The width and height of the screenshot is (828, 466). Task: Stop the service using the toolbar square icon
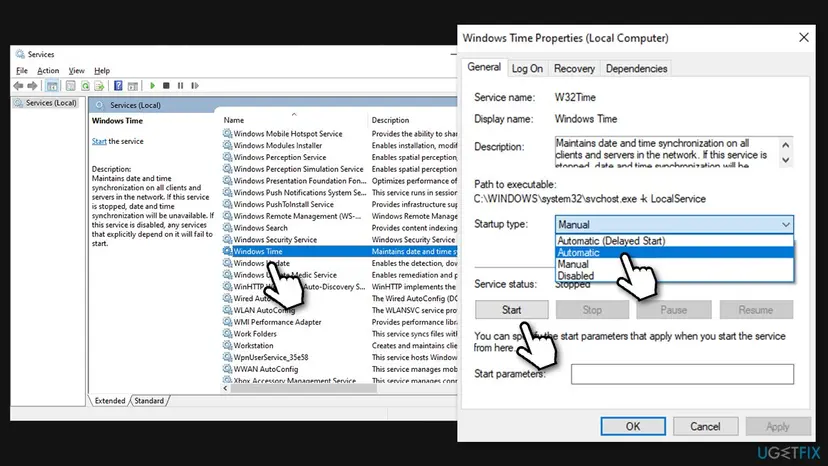tap(166, 86)
